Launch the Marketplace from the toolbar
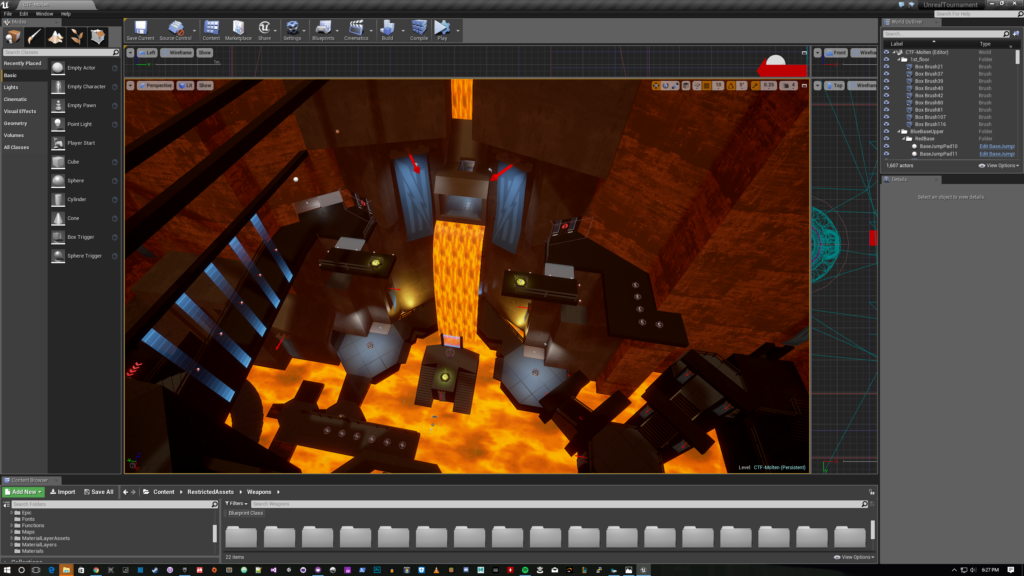The height and width of the screenshot is (576, 1024). click(x=238, y=27)
